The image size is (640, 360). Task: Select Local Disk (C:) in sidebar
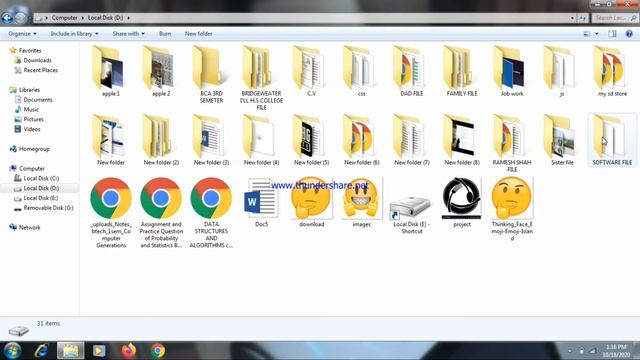[x=37, y=178]
